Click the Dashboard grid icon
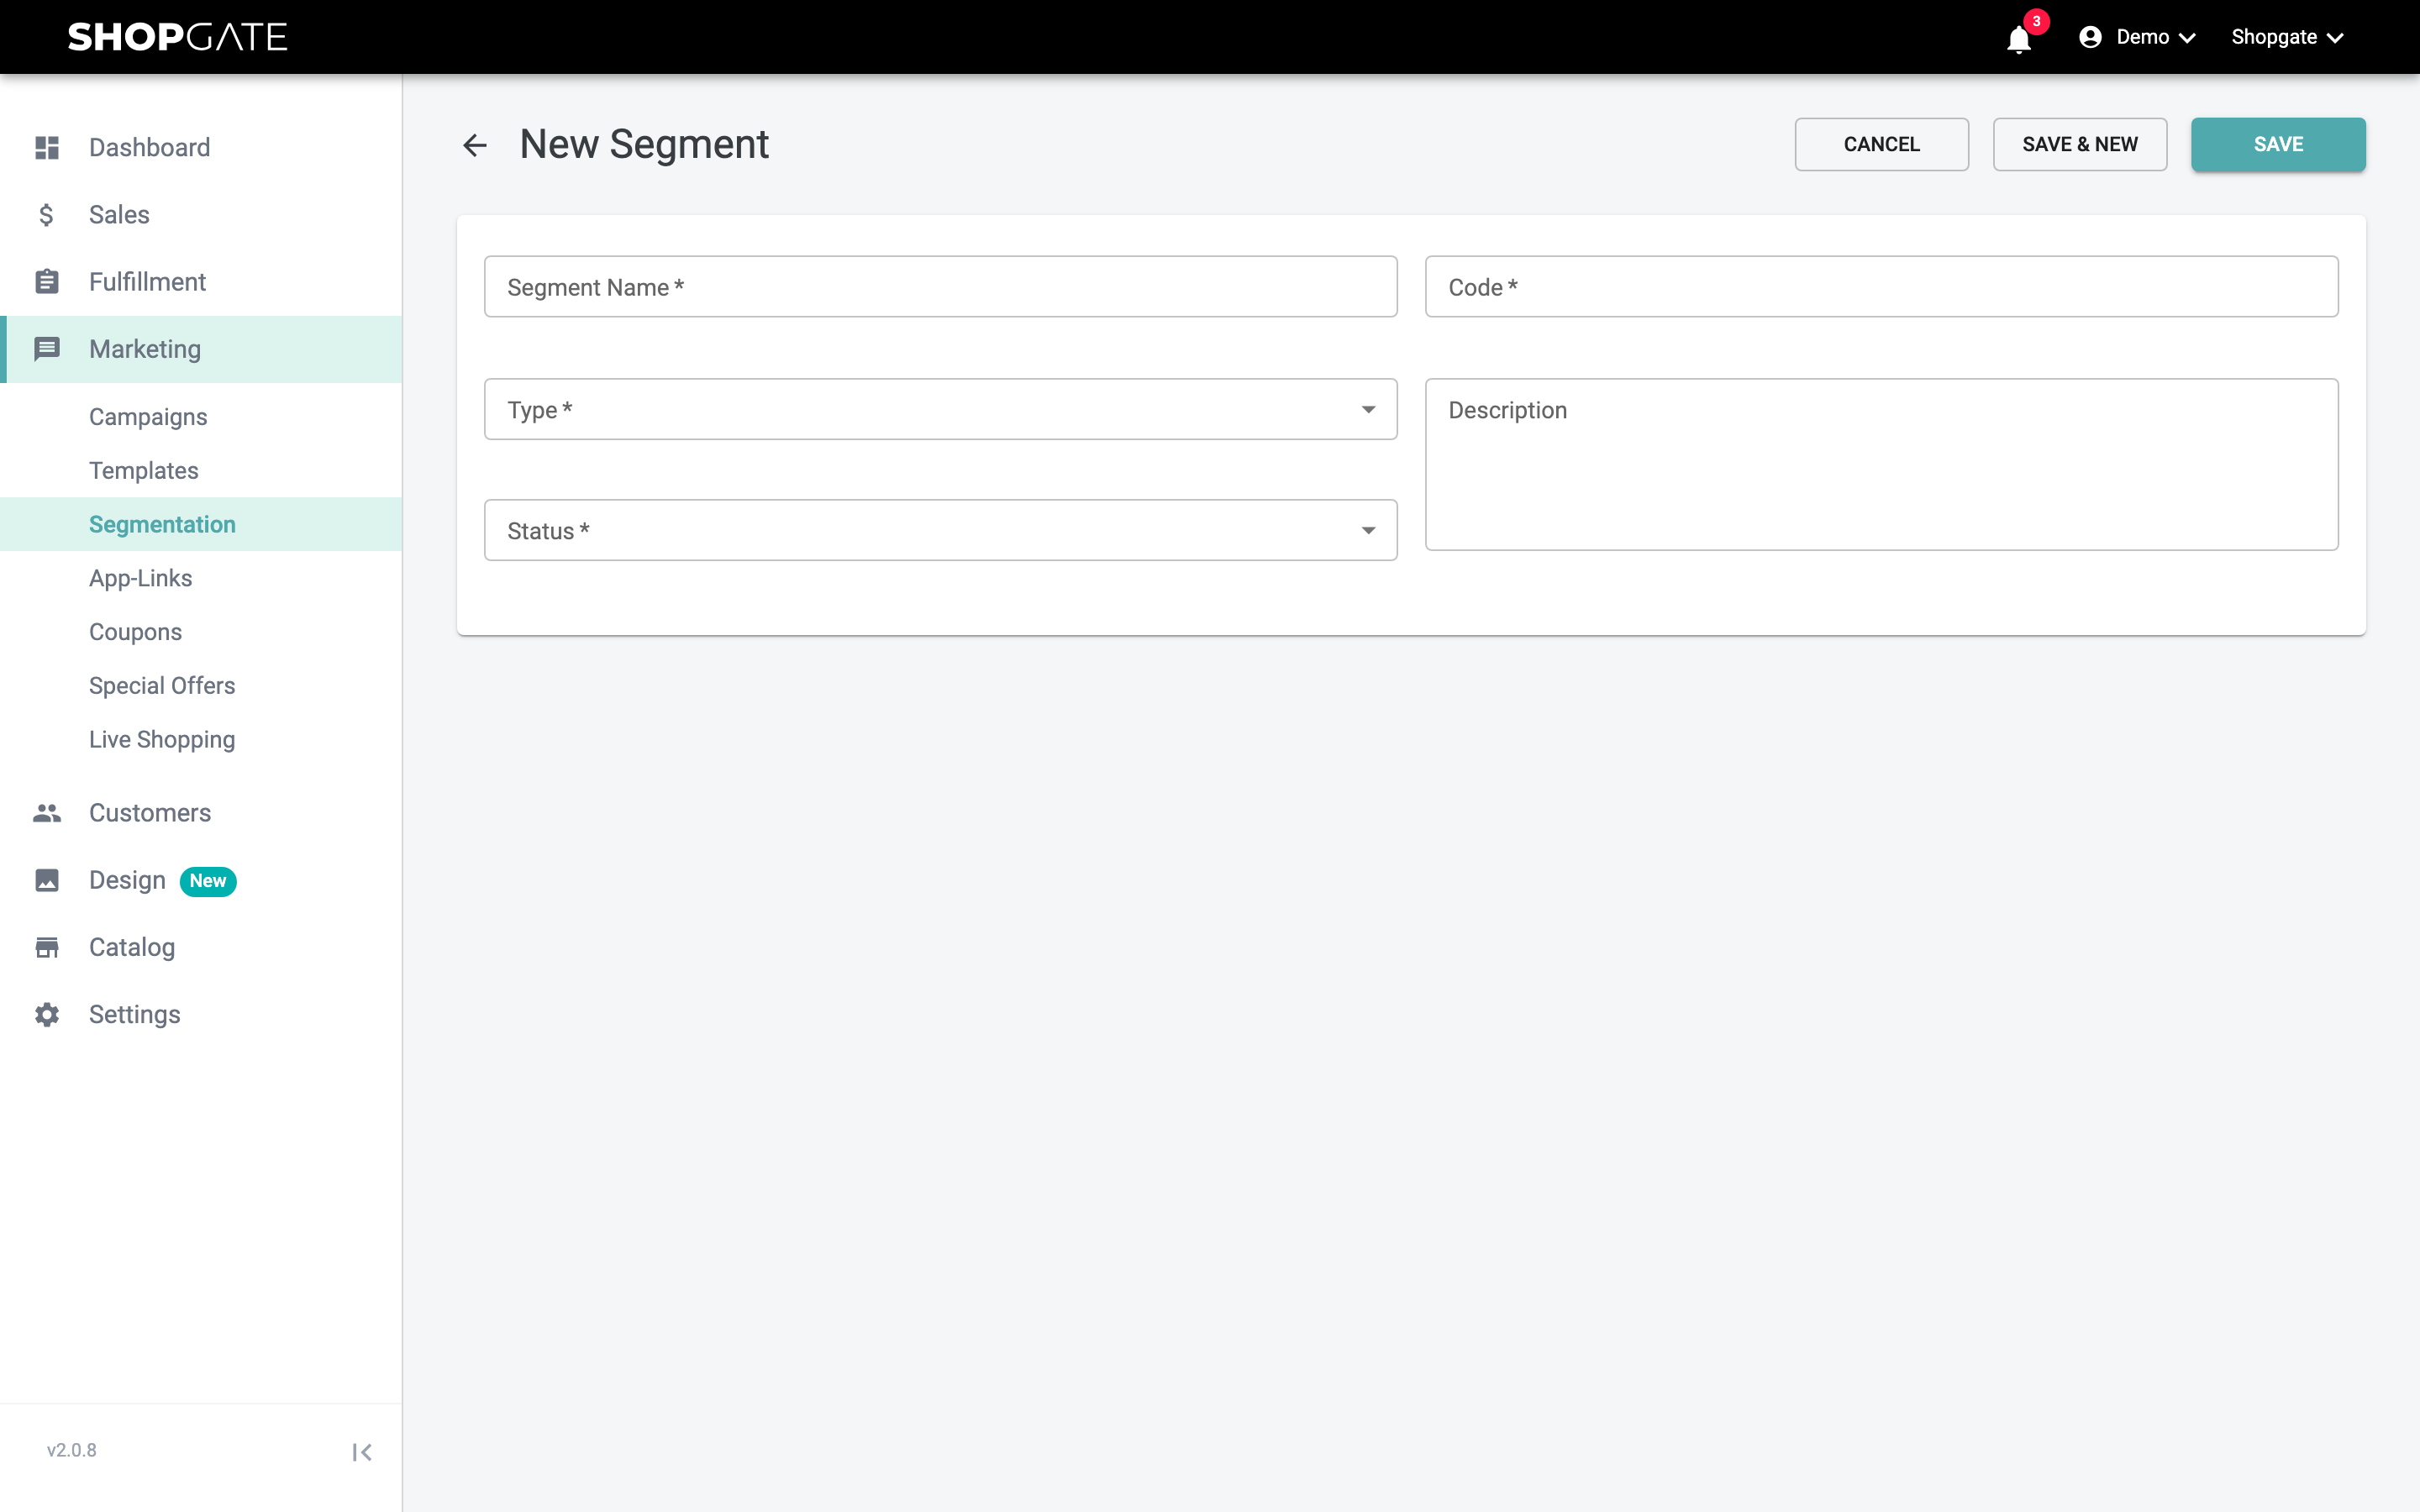This screenshot has width=2420, height=1512. 47,147
